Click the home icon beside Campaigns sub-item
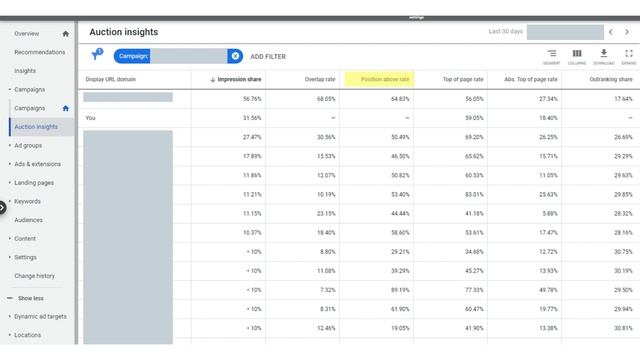This screenshot has height=360, width=640. coord(66,108)
